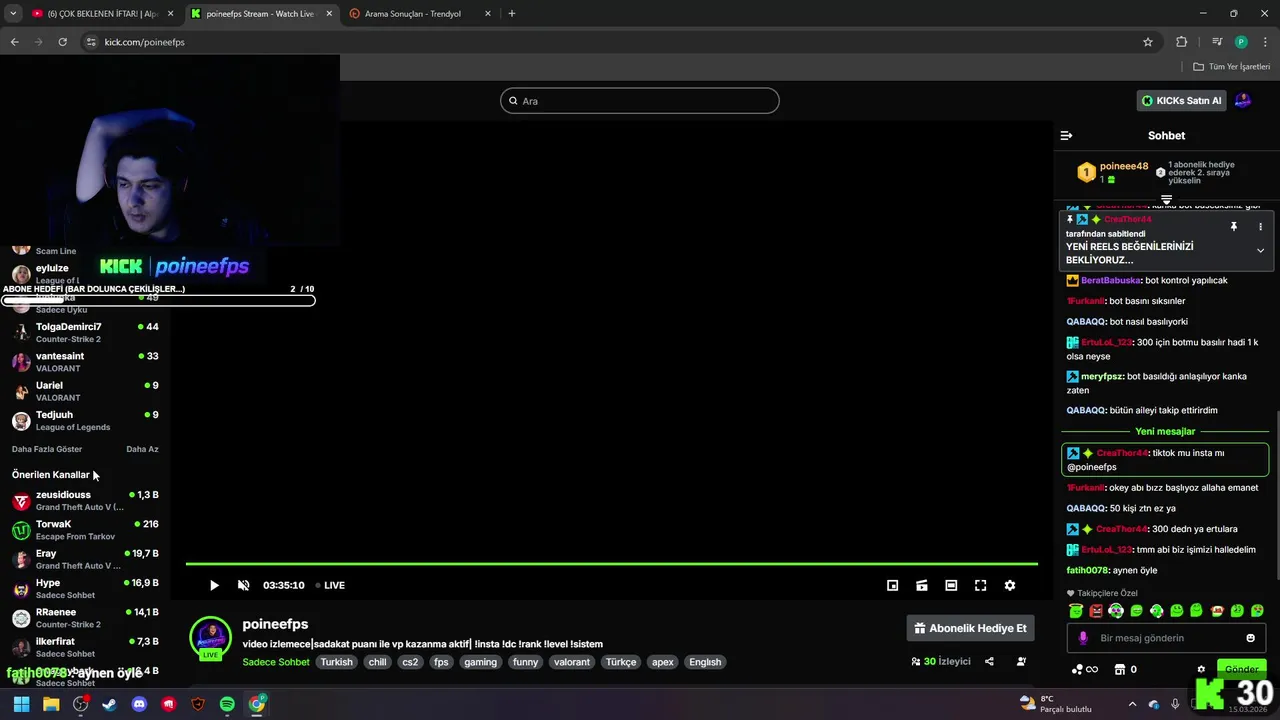Click the purple microphone icon in chat
This screenshot has height=720, width=1280.
pos(1083,638)
